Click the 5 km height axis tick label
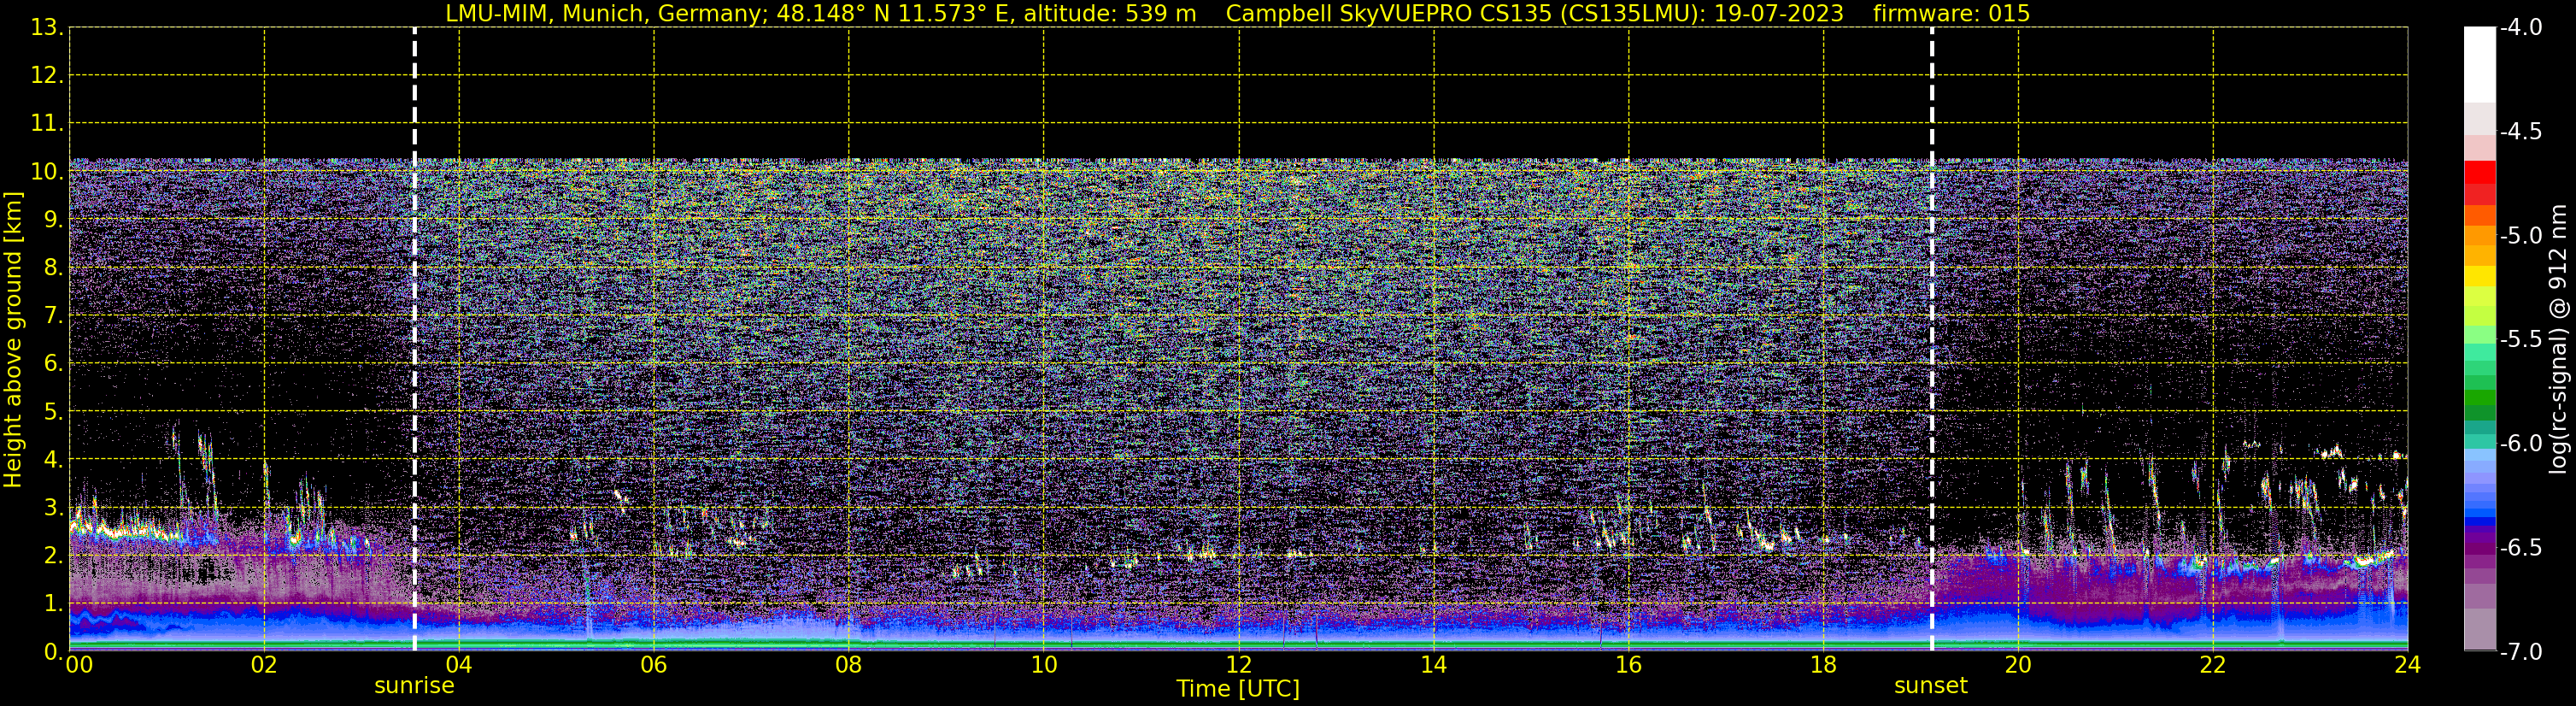Viewport: 2576px width, 706px height. 53,411
